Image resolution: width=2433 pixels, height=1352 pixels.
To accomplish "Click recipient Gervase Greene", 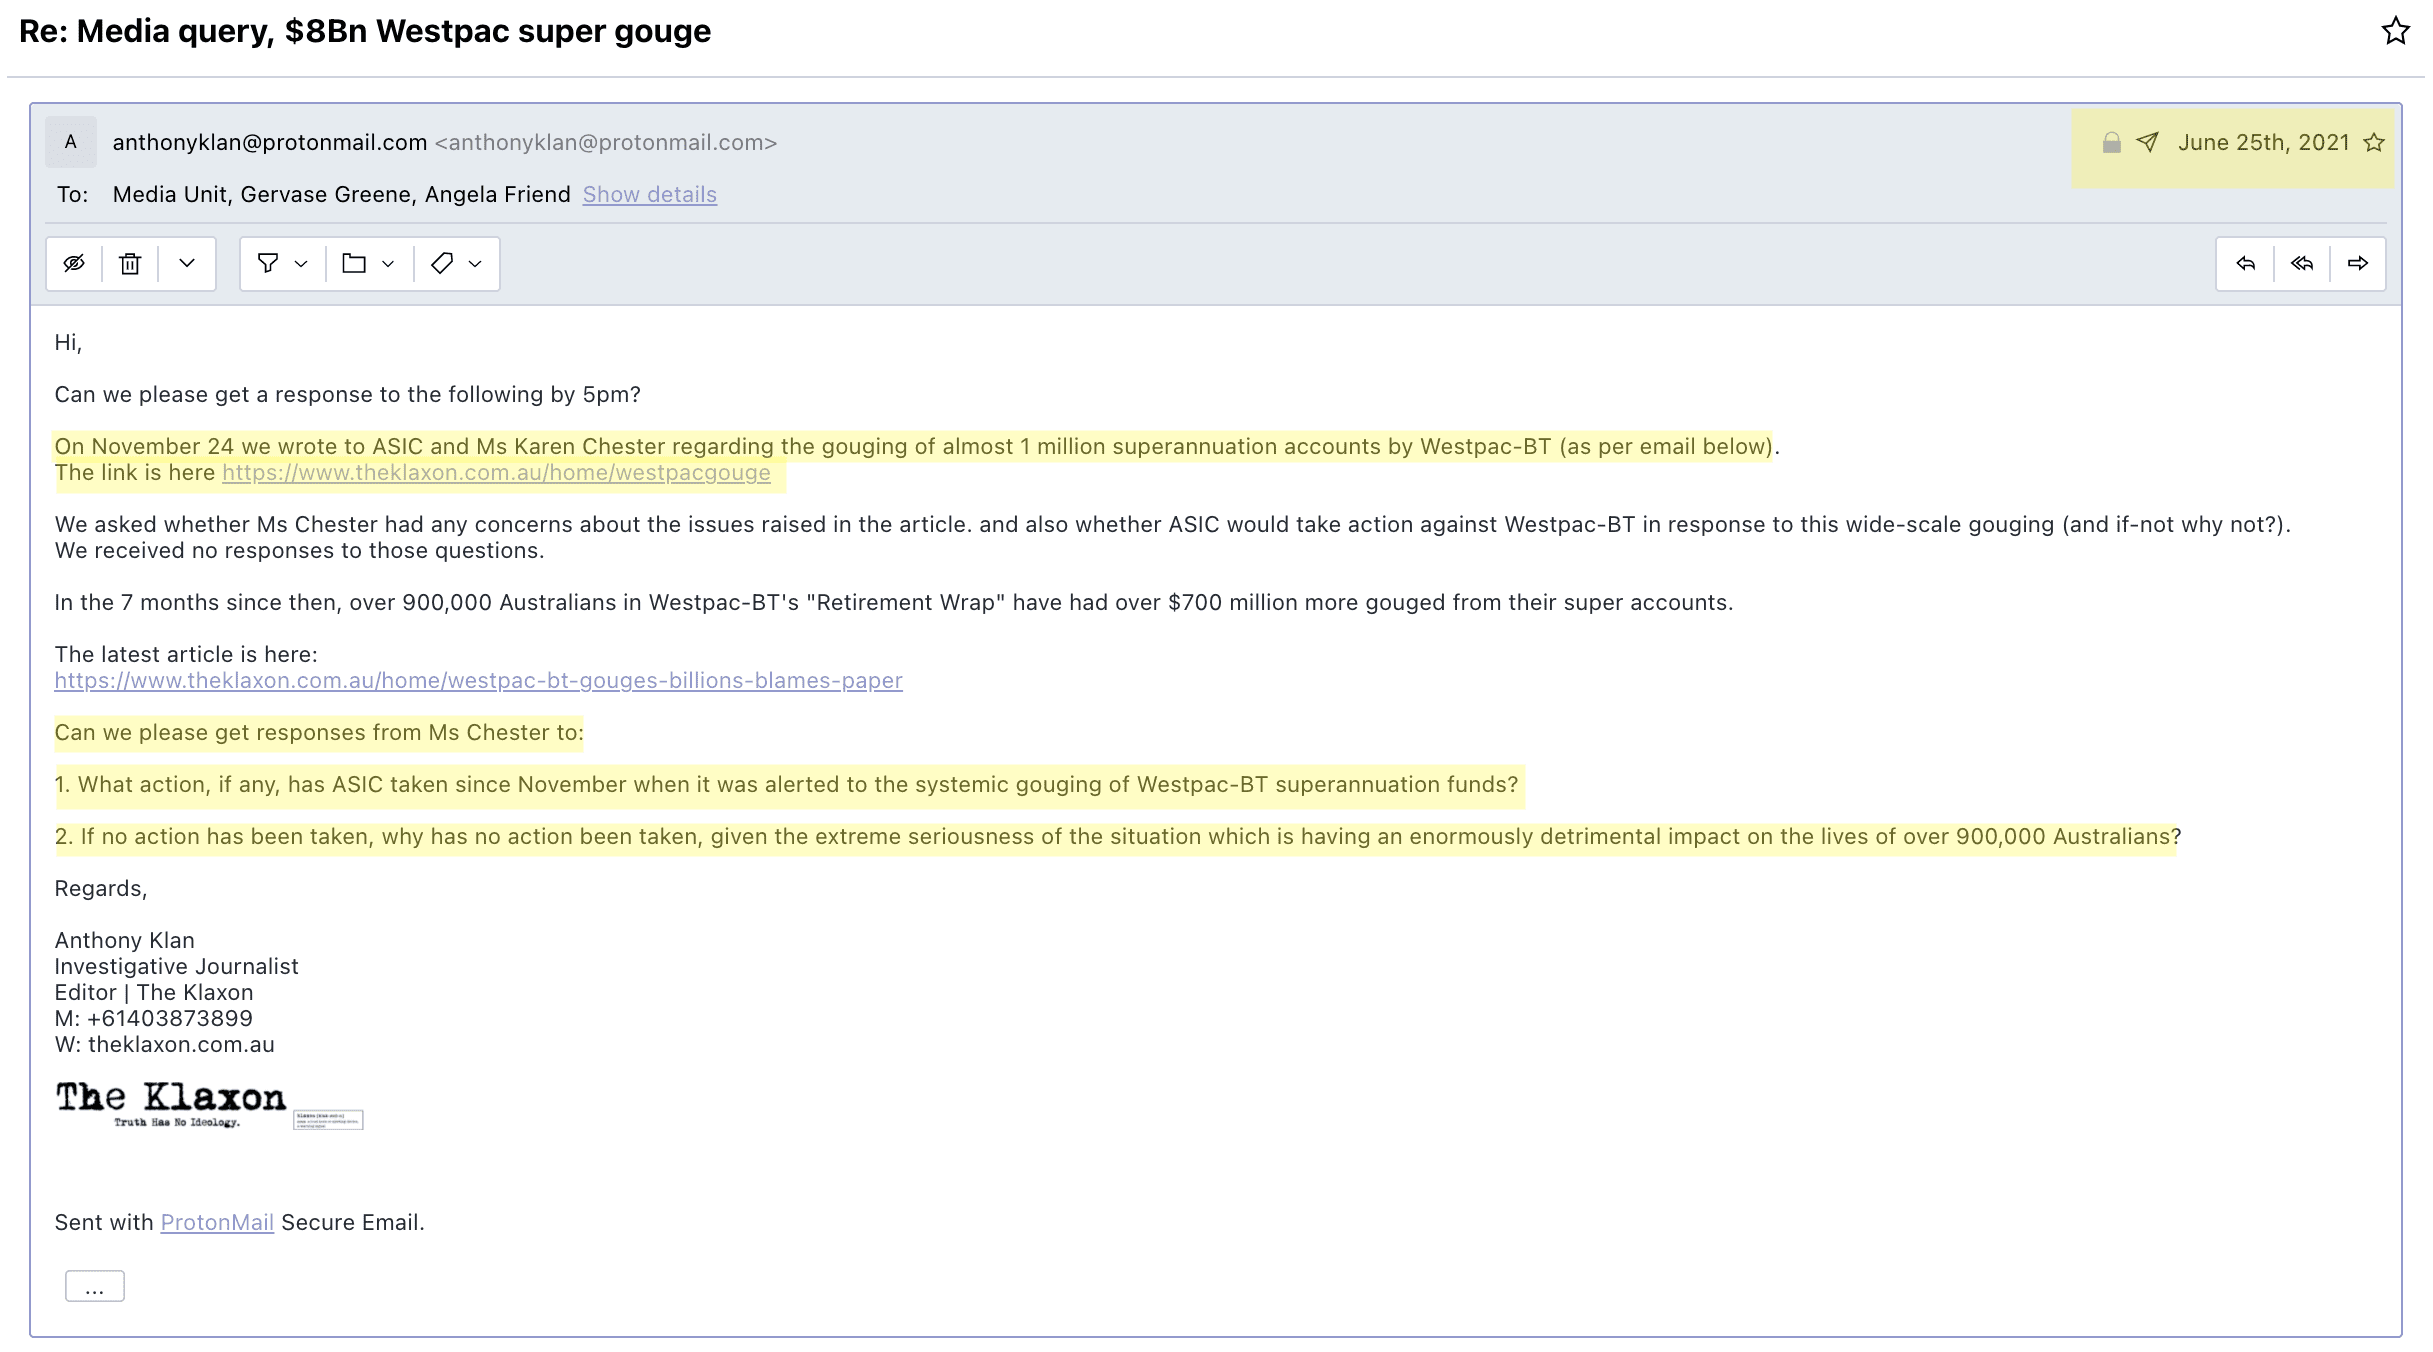I will point(326,195).
